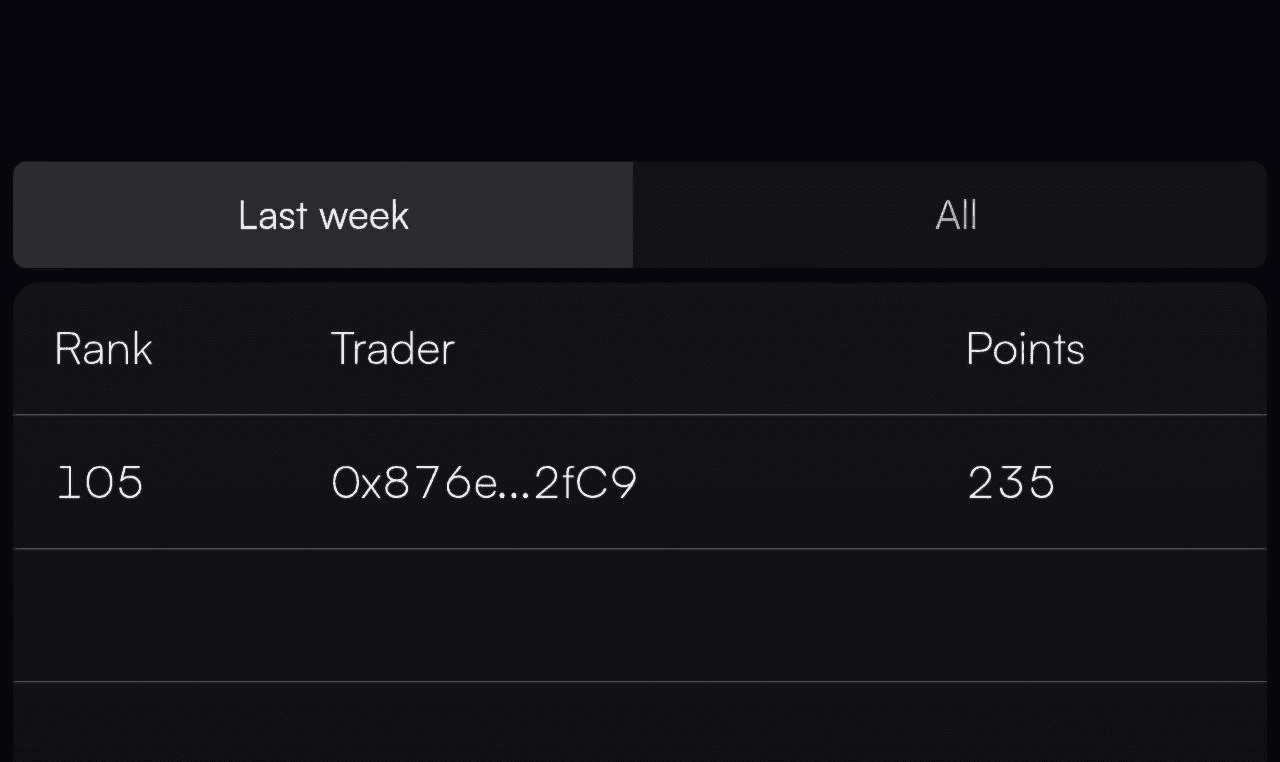The width and height of the screenshot is (1280, 762).
Task: Click header row space right of Points
Action: point(1175,349)
